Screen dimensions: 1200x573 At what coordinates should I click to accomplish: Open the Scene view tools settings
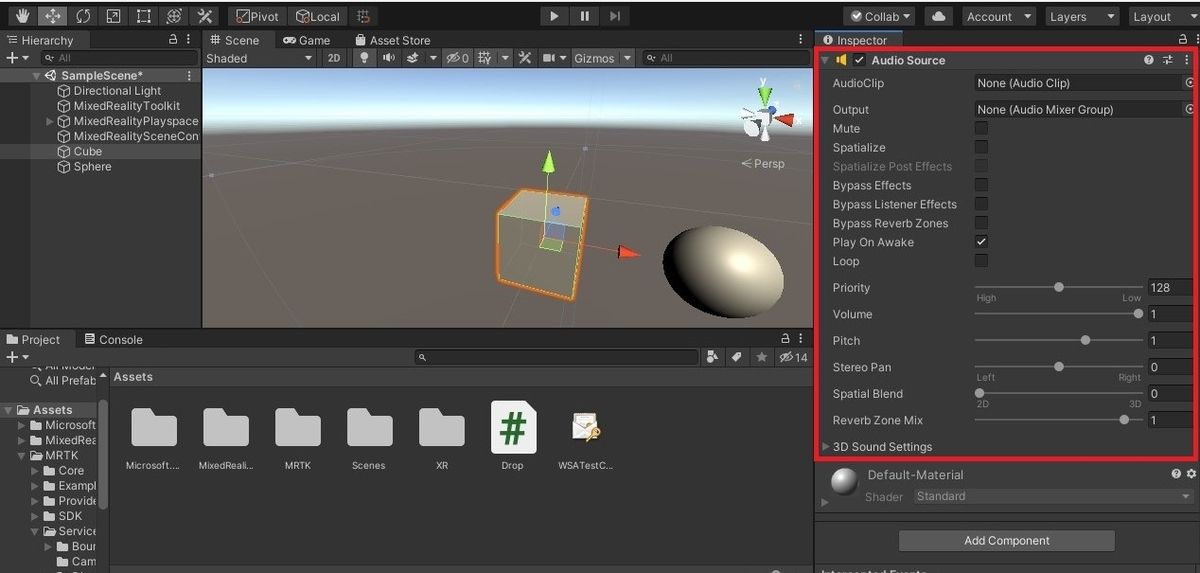tap(525, 58)
